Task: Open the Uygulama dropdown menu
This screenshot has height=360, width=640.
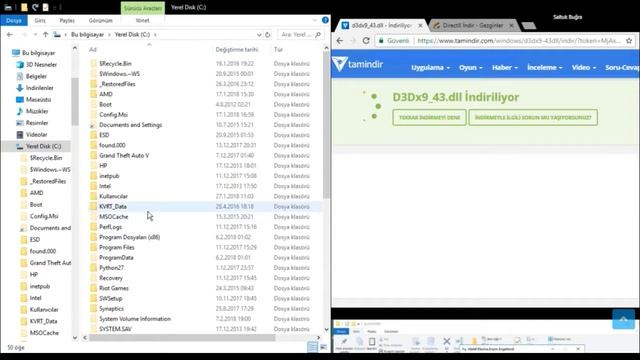Action: point(430,68)
